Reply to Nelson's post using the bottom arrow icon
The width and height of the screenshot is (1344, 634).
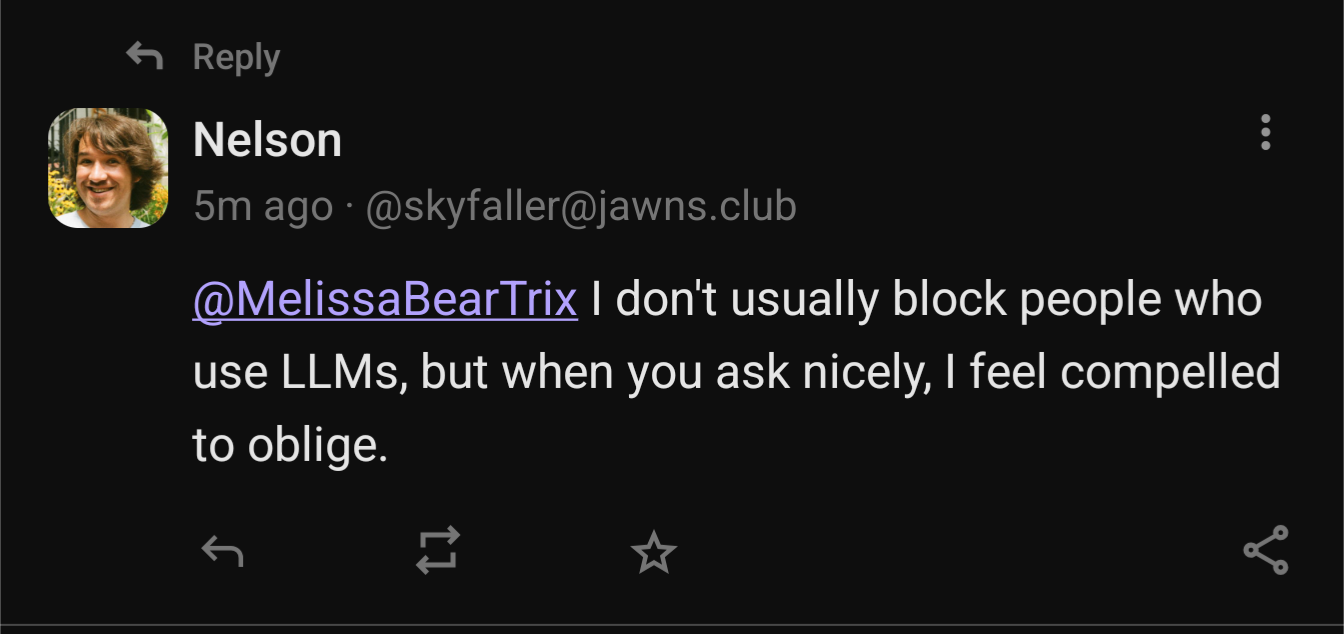tap(222, 551)
